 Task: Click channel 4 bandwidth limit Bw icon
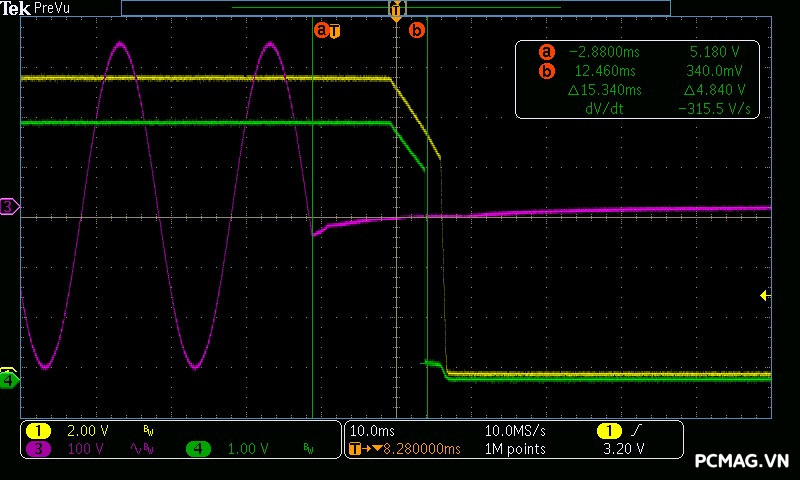[x=309, y=449]
